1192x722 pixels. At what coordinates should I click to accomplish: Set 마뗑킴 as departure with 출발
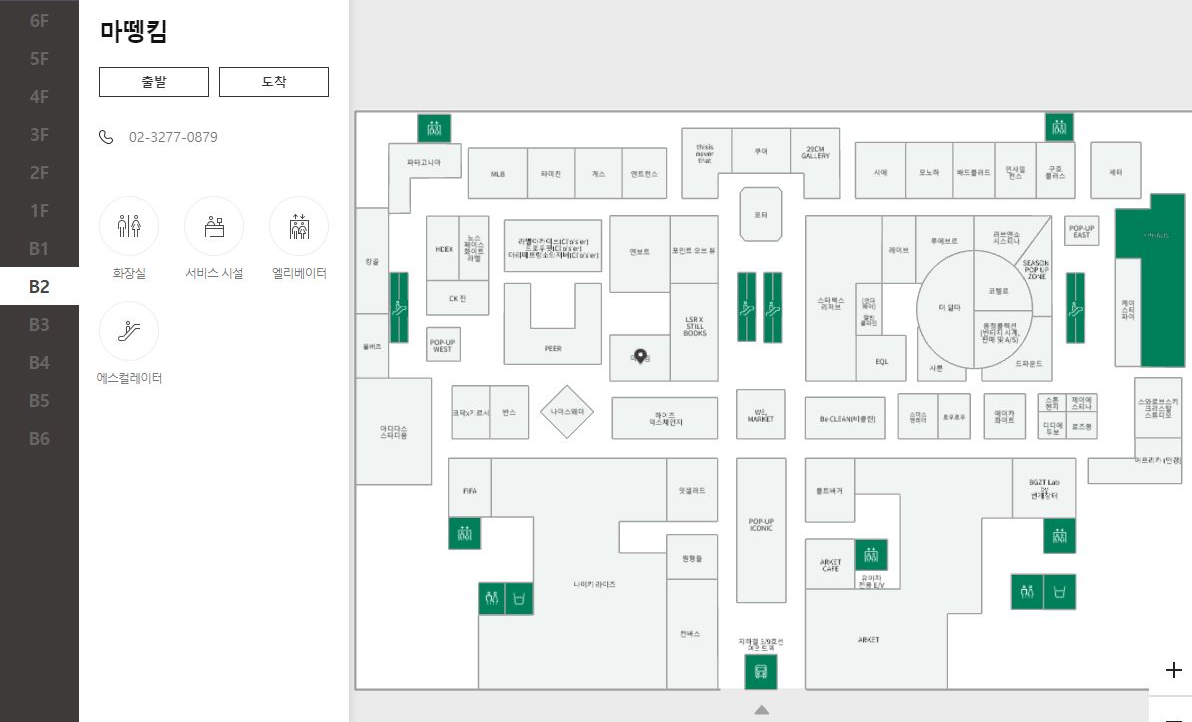(154, 82)
